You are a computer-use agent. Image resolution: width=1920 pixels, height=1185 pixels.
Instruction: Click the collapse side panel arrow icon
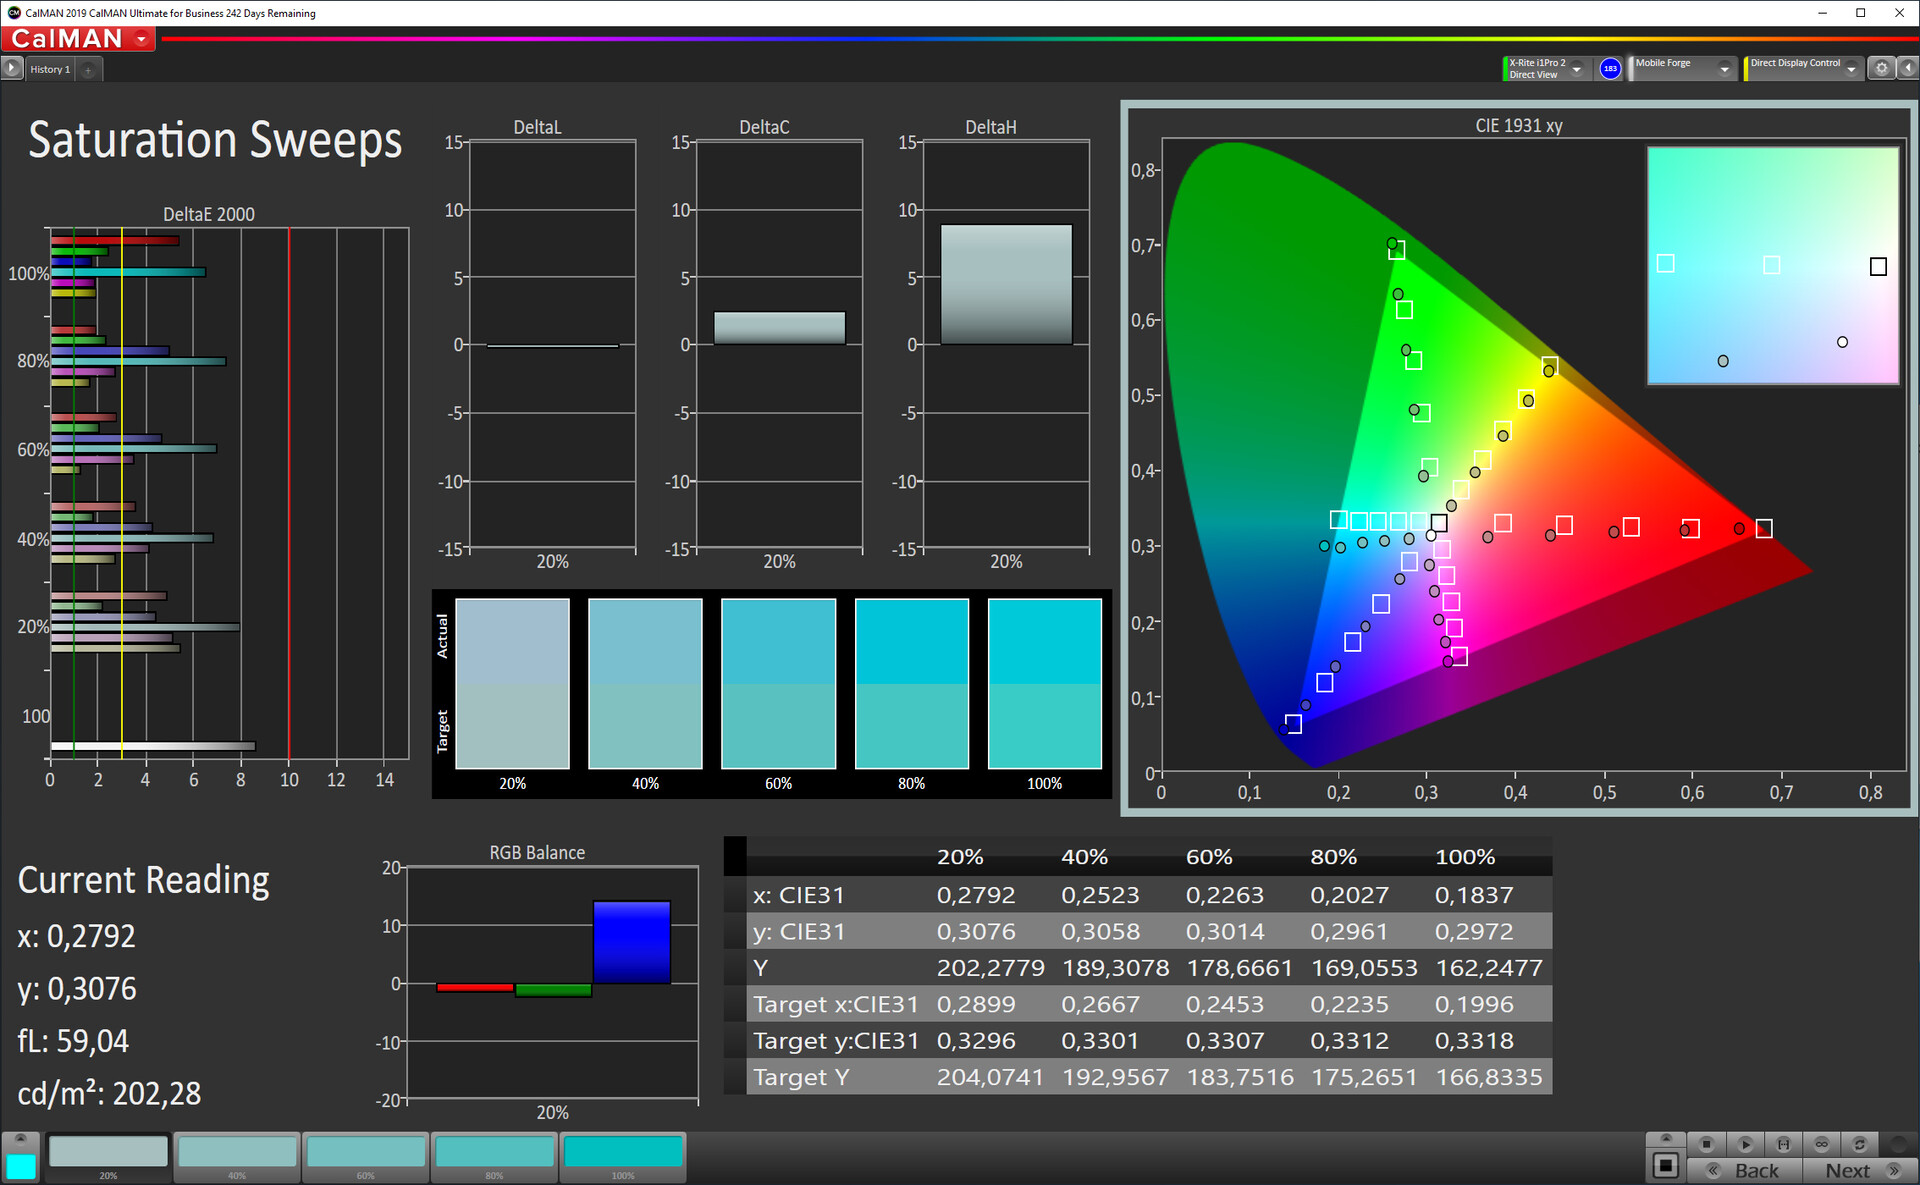(x=1908, y=68)
